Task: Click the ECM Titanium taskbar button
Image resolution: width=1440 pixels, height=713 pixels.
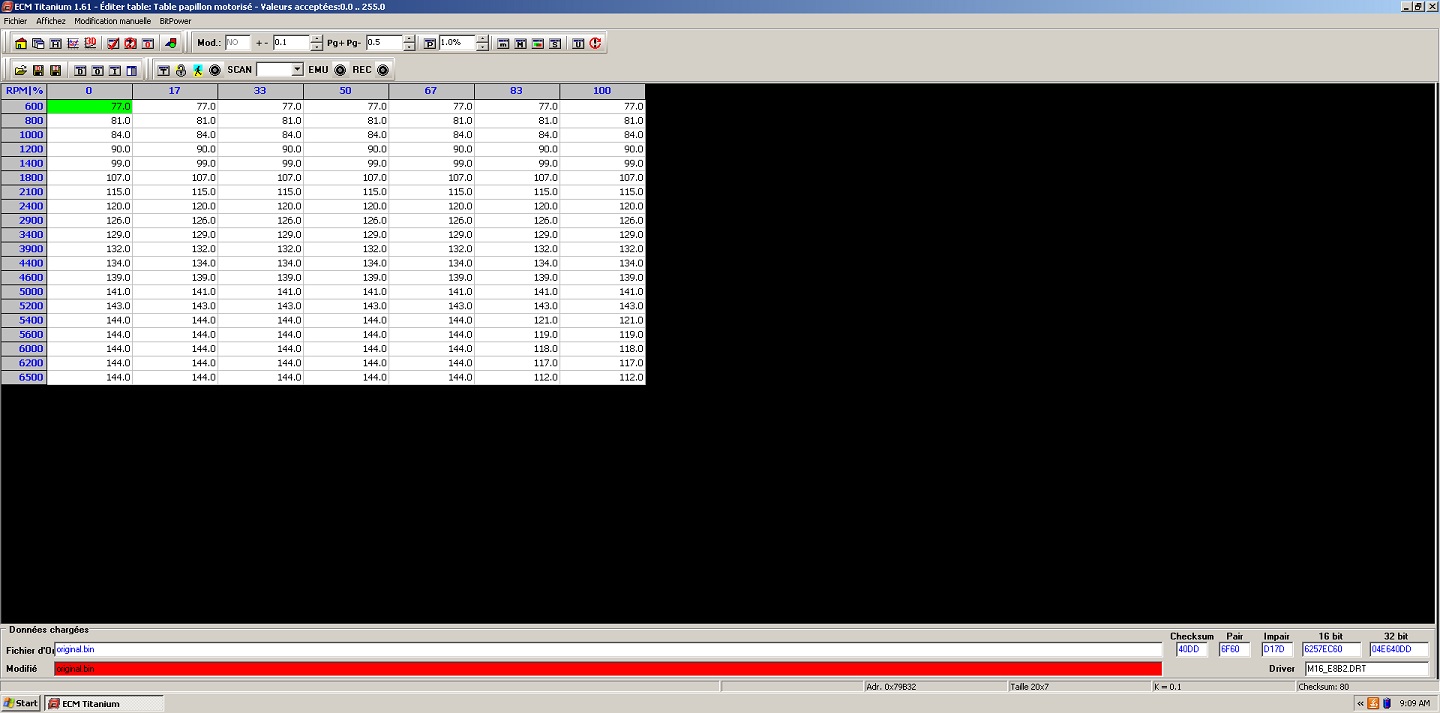Action: (x=103, y=703)
